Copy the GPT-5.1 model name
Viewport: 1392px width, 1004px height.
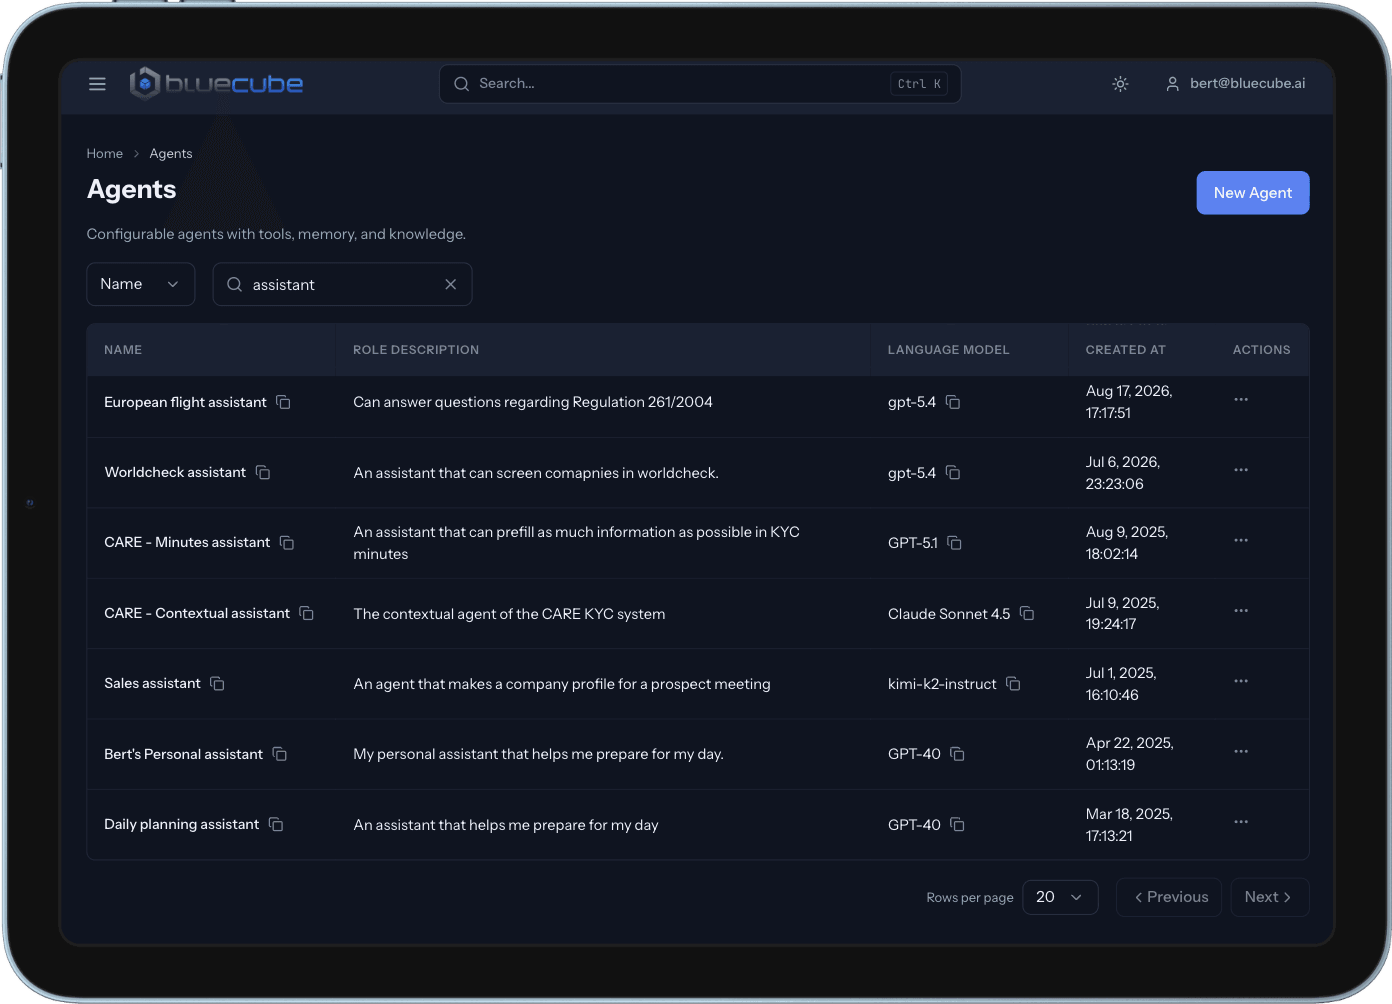955,543
